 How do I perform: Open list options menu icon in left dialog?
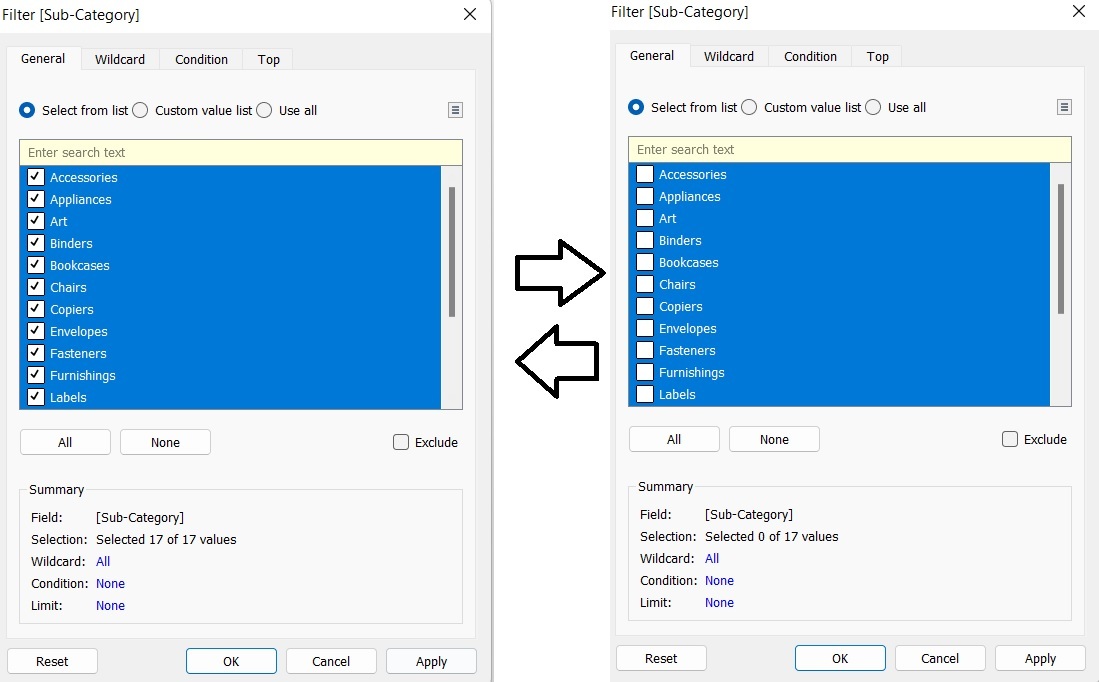click(455, 110)
